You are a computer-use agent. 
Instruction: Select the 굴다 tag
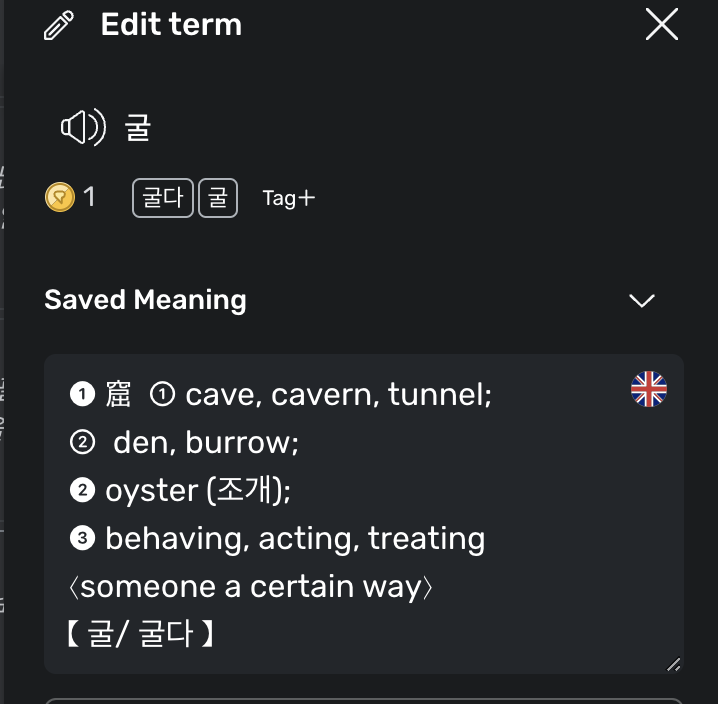point(163,198)
